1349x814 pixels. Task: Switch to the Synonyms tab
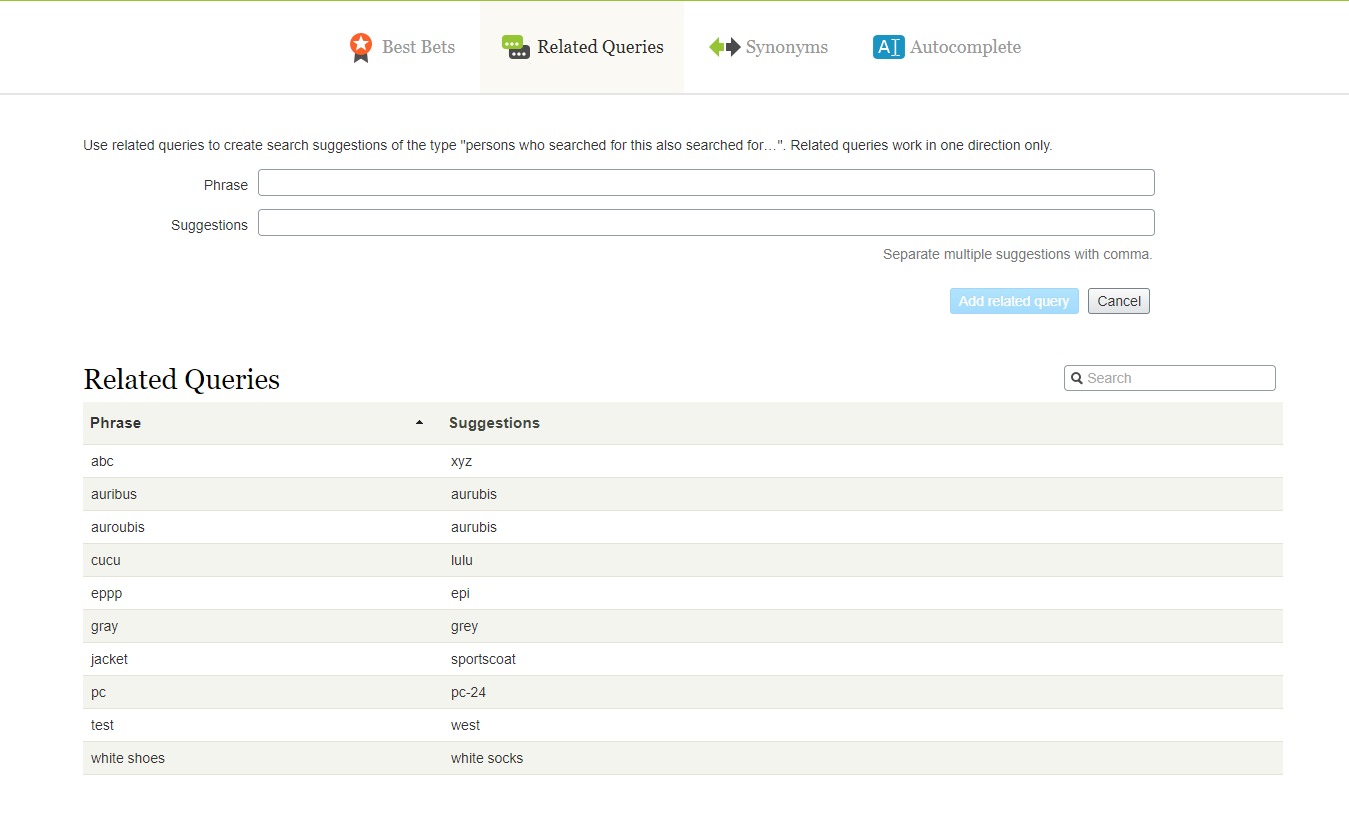pyautogui.click(x=786, y=47)
